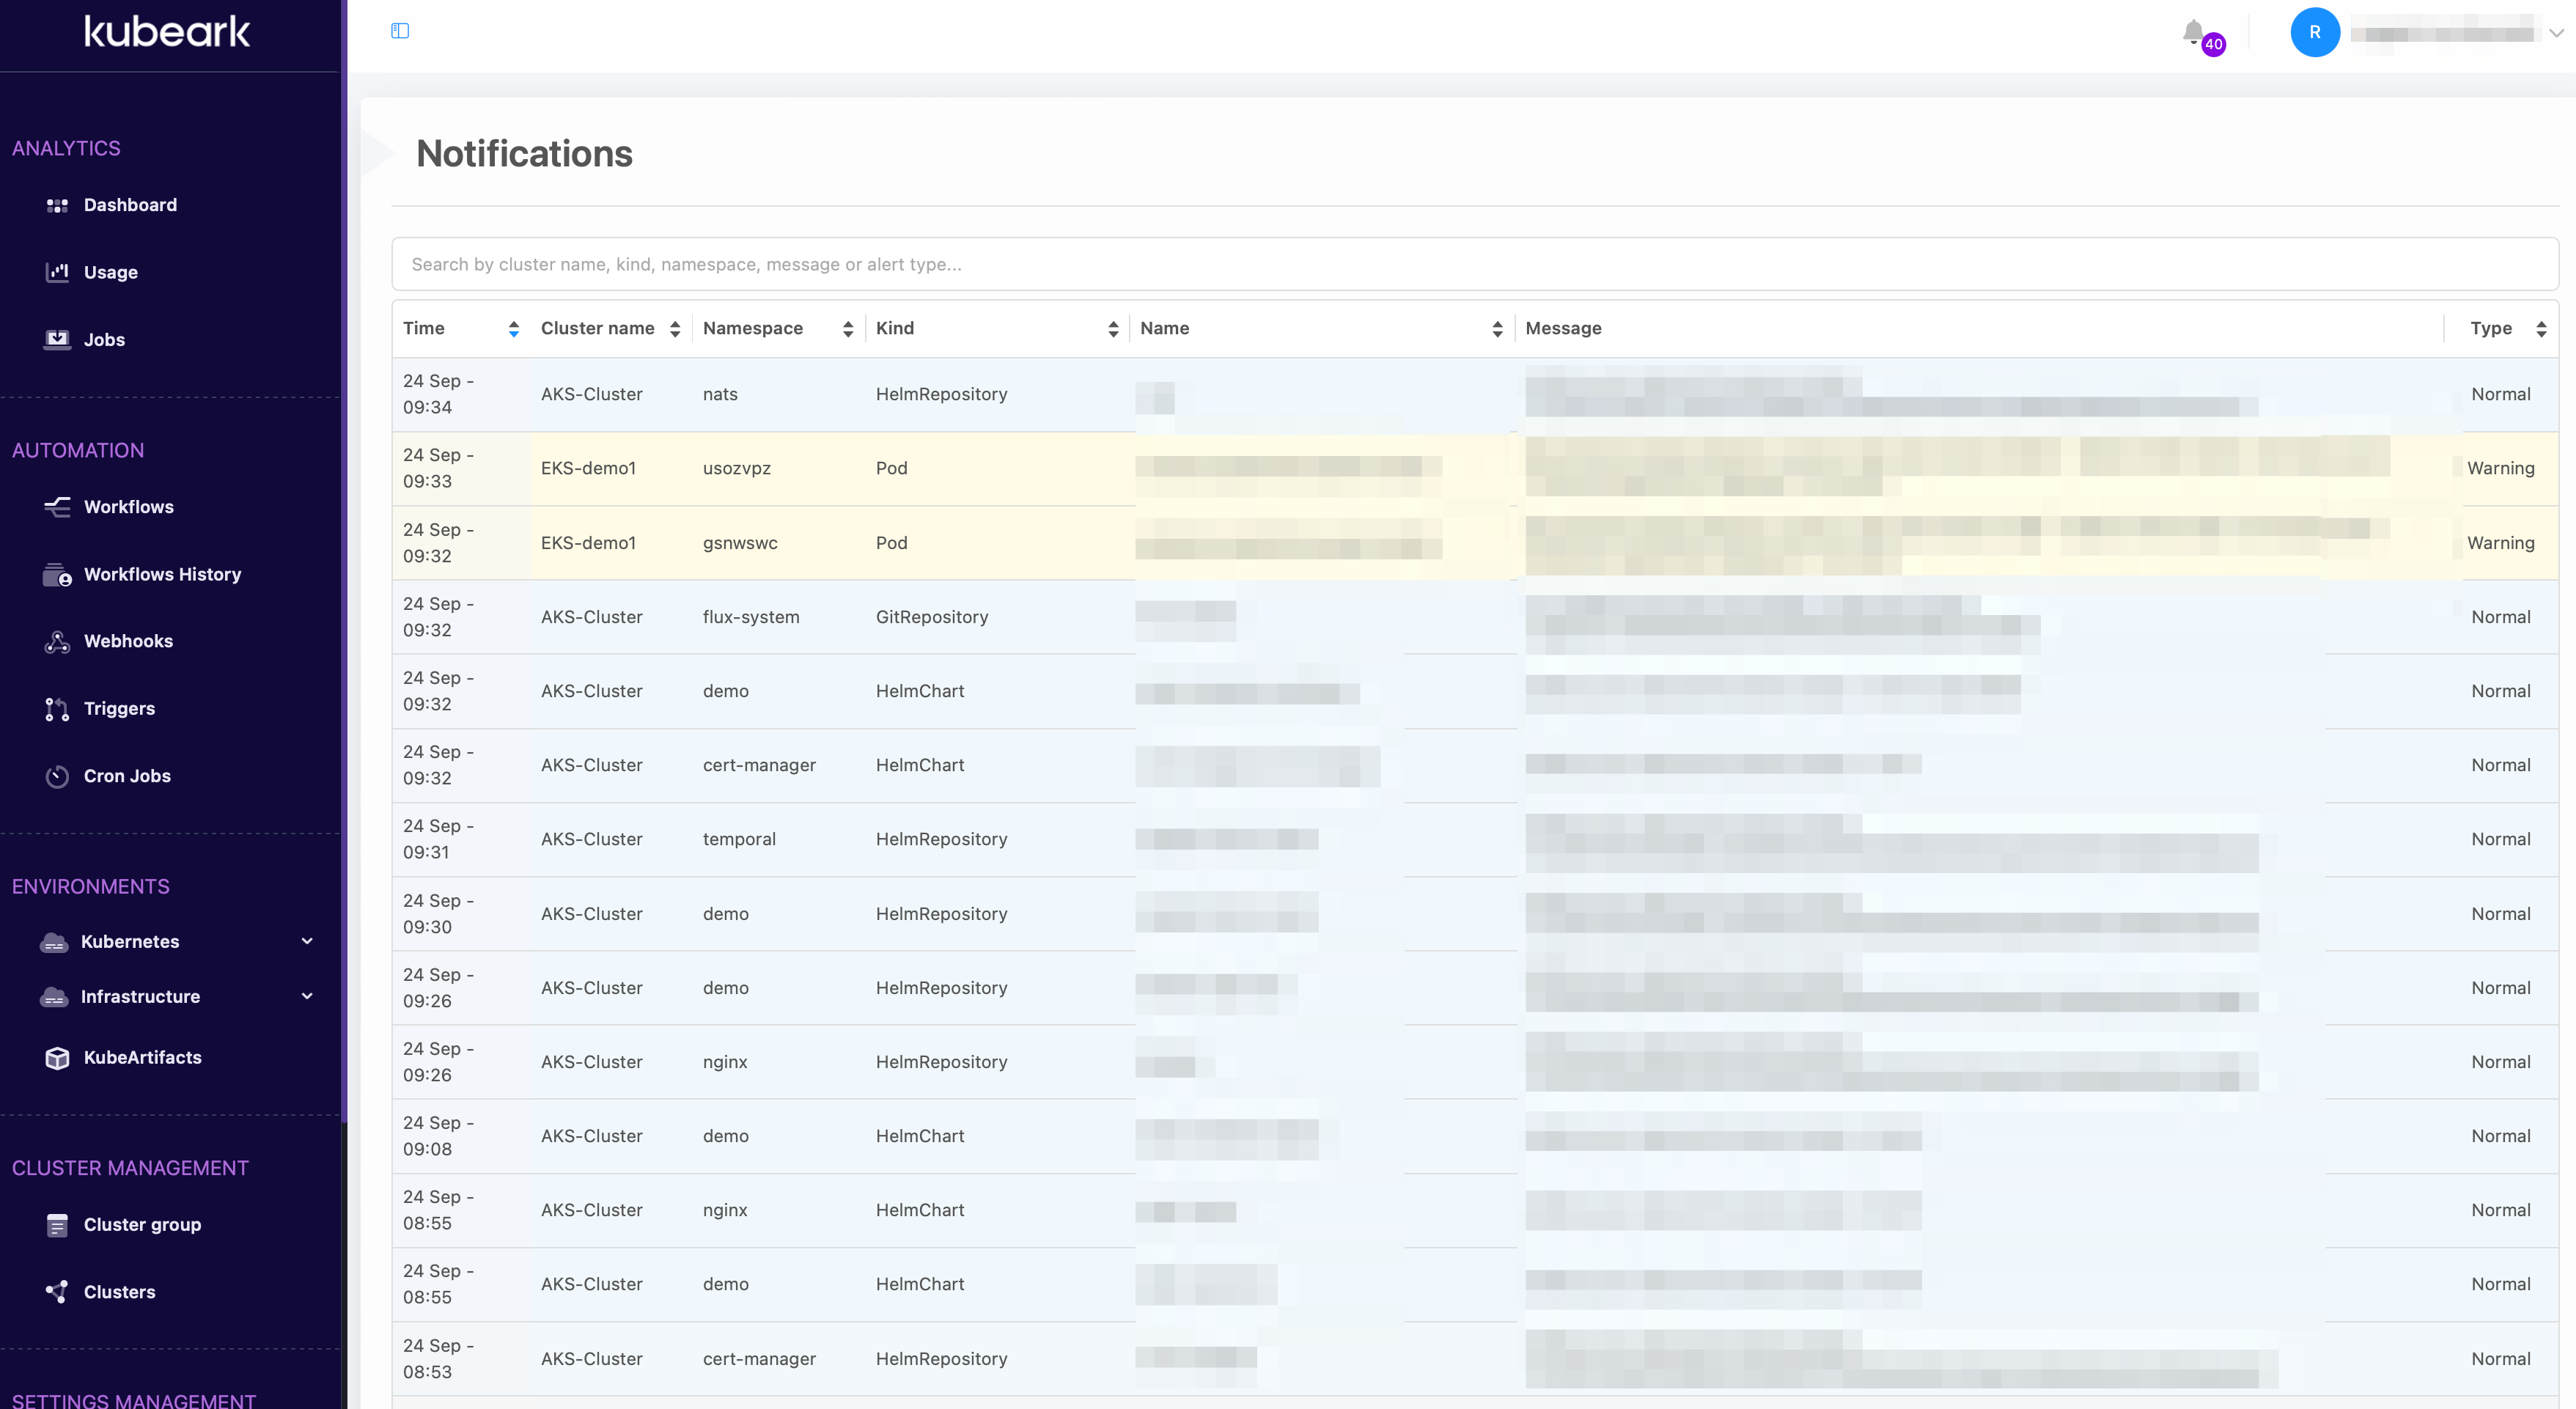
Task: Open Cluster group page link
Action: tap(142, 1225)
